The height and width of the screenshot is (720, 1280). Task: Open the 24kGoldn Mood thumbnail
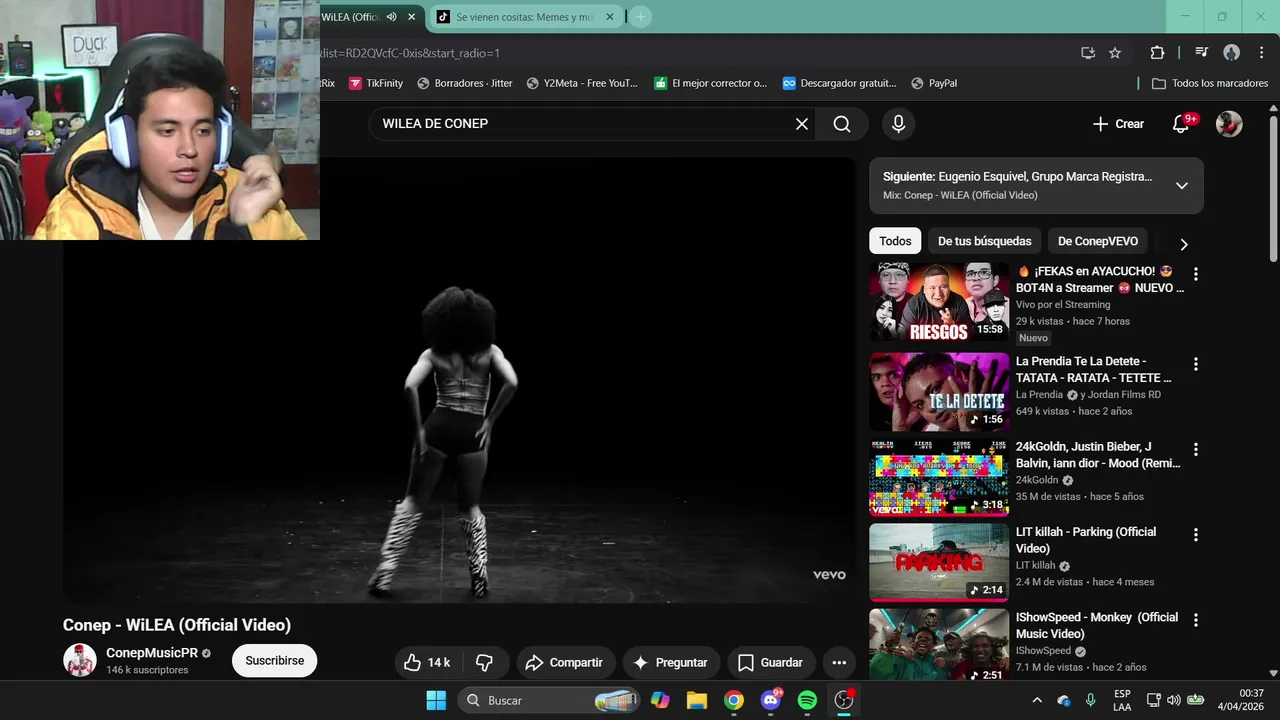click(939, 477)
